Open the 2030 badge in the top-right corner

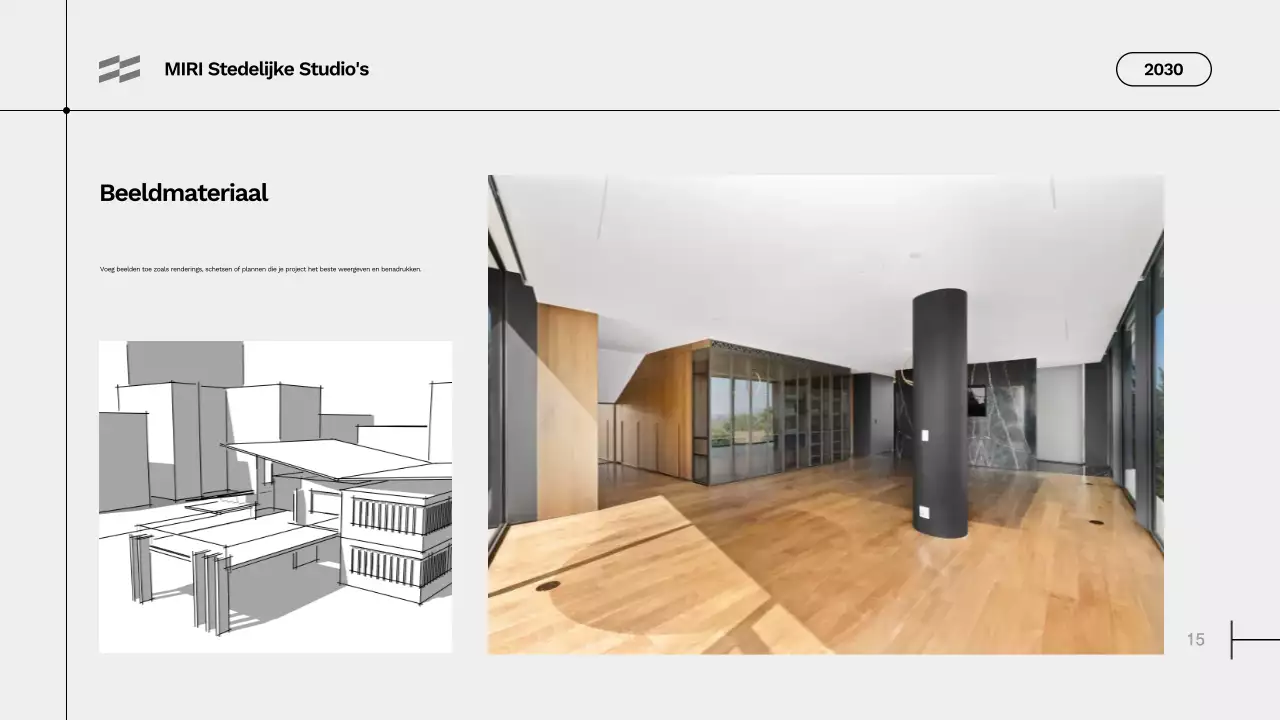[x=1163, y=69]
